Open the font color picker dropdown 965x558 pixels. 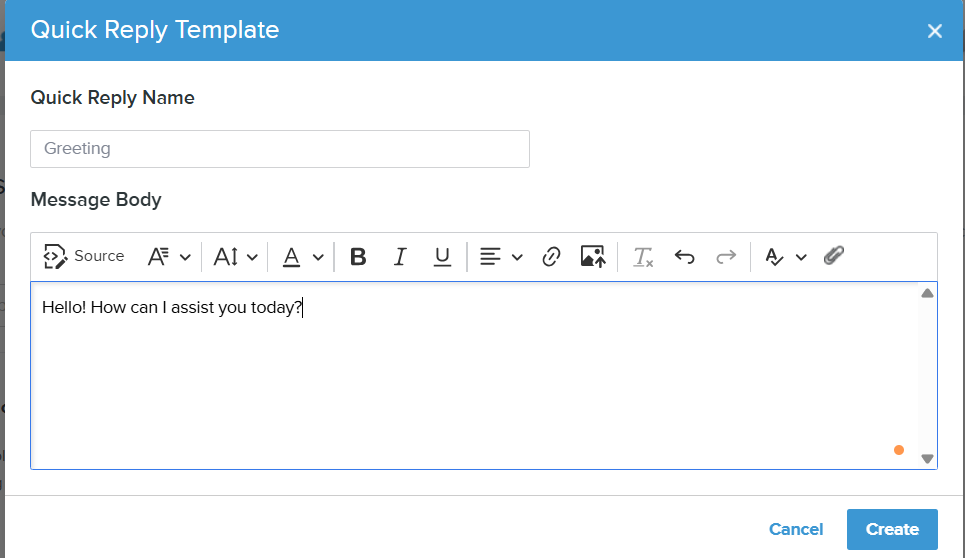tap(303, 257)
